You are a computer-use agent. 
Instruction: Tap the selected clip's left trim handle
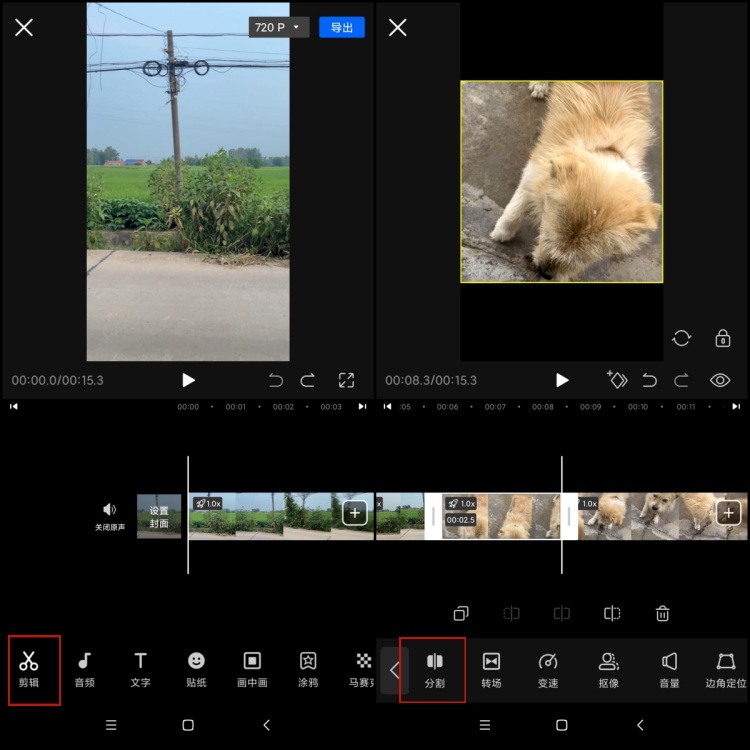[433, 517]
